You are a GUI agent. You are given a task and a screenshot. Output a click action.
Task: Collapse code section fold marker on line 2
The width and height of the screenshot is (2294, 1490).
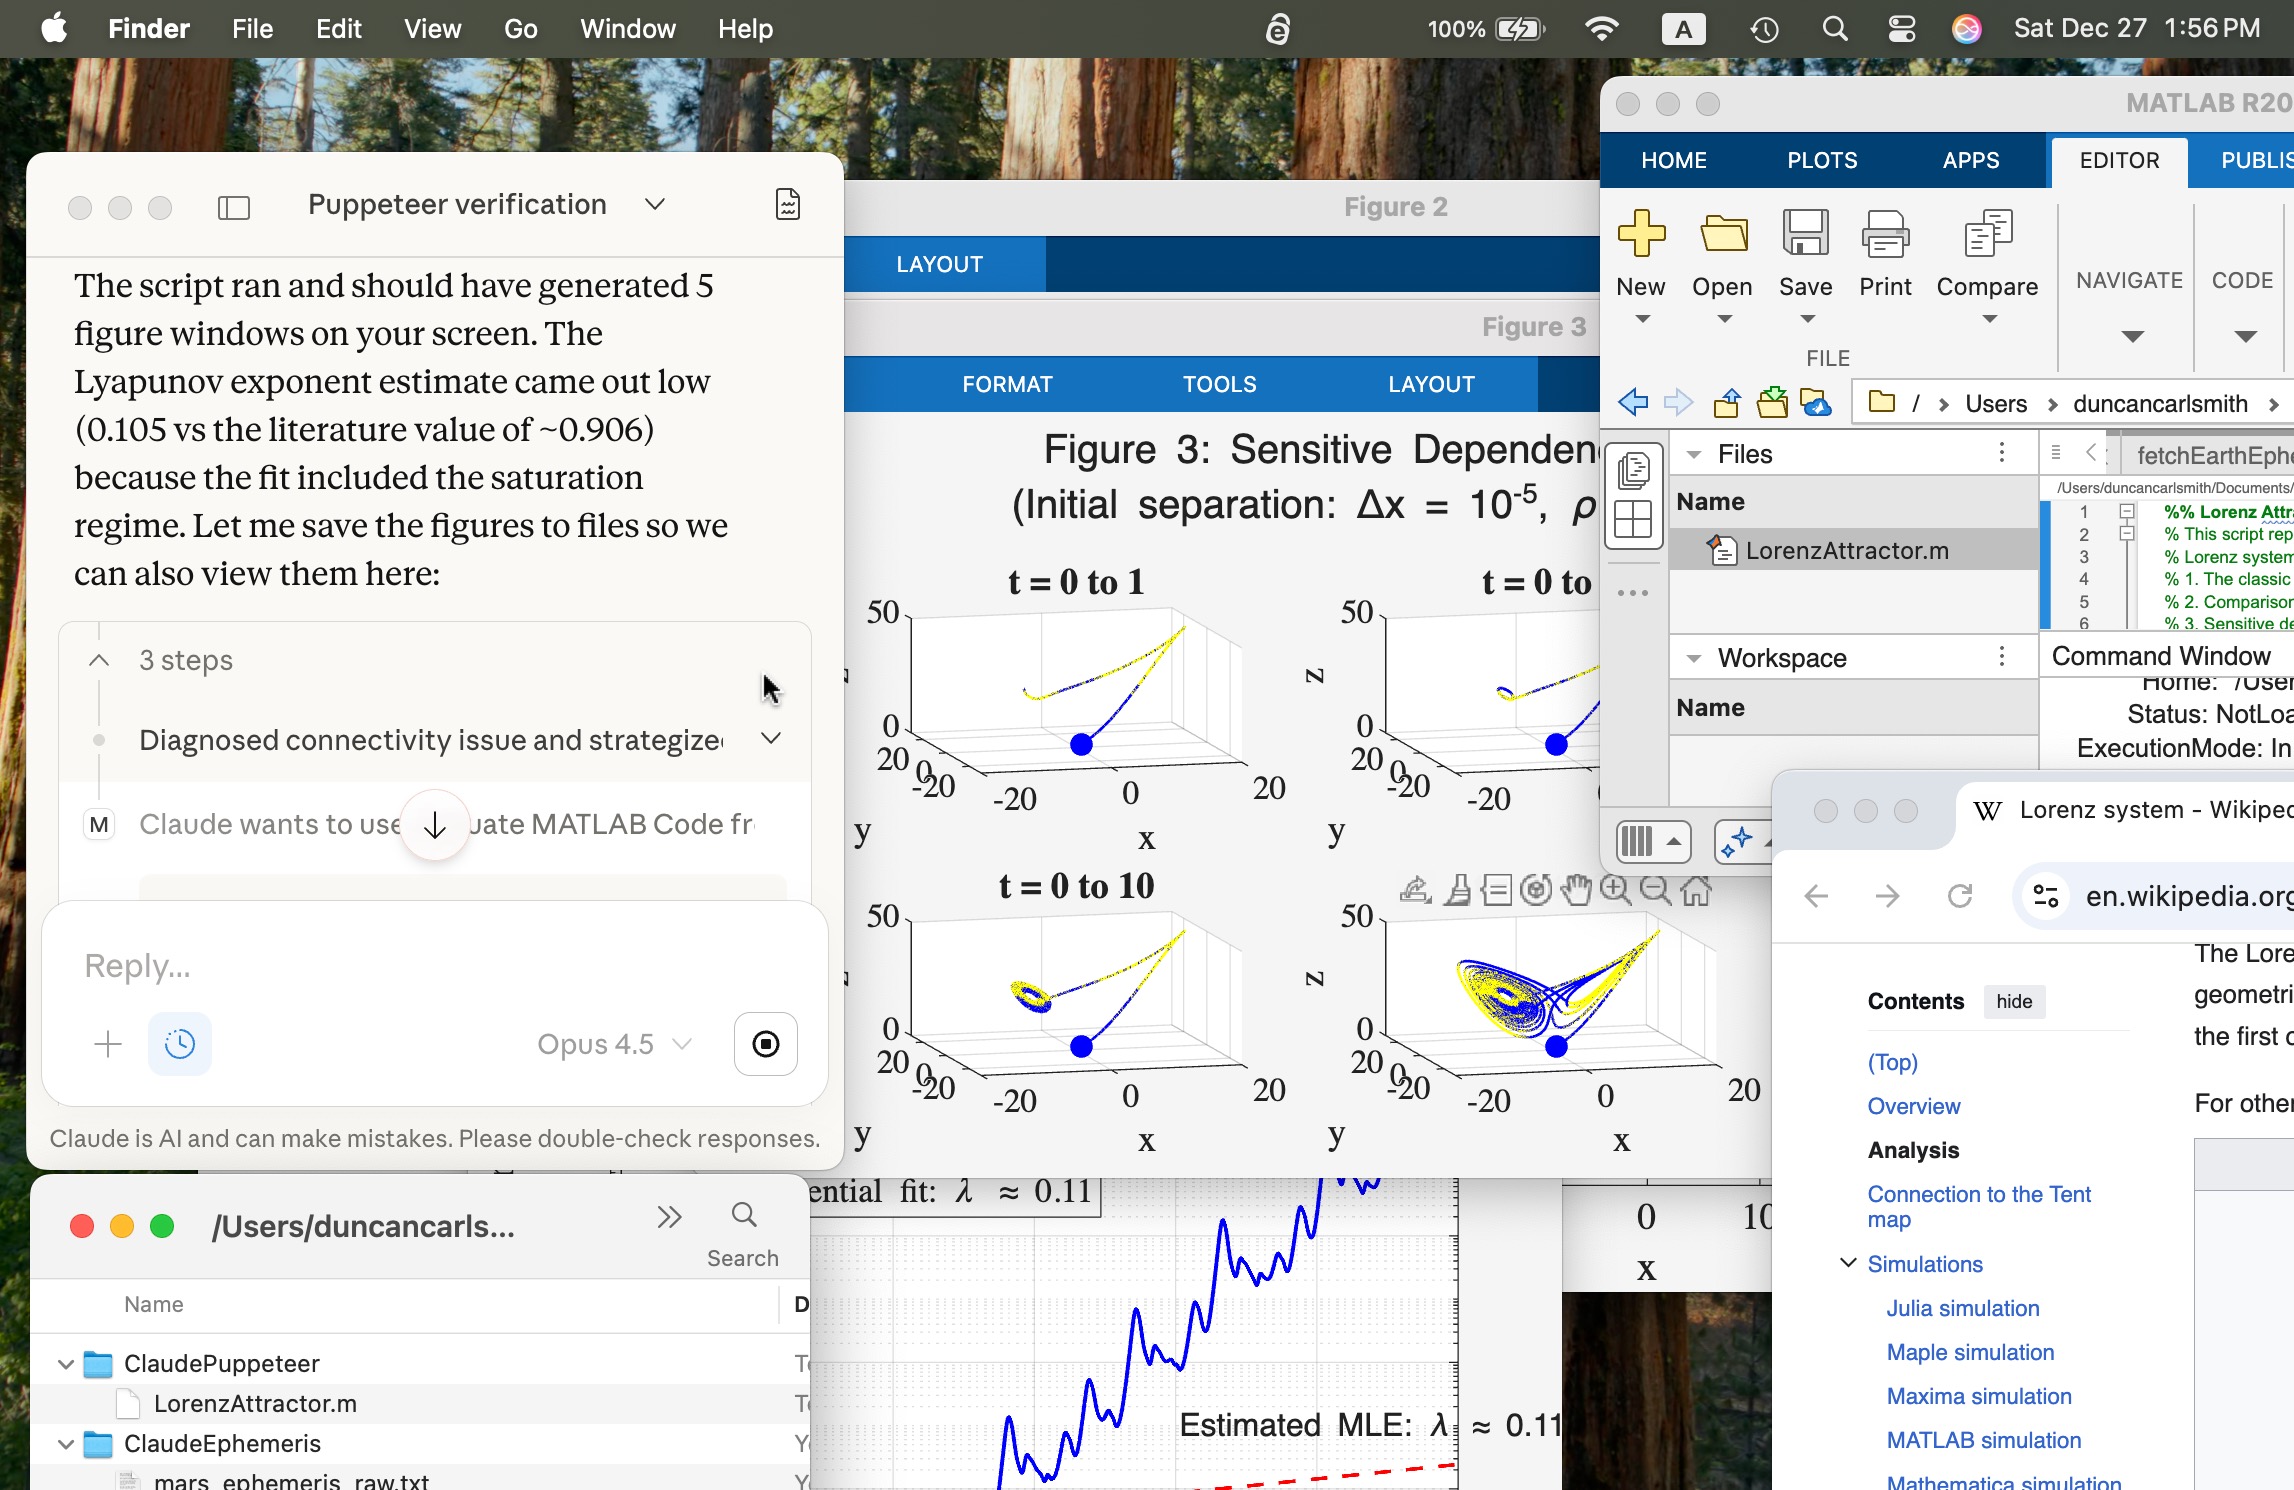point(2128,534)
